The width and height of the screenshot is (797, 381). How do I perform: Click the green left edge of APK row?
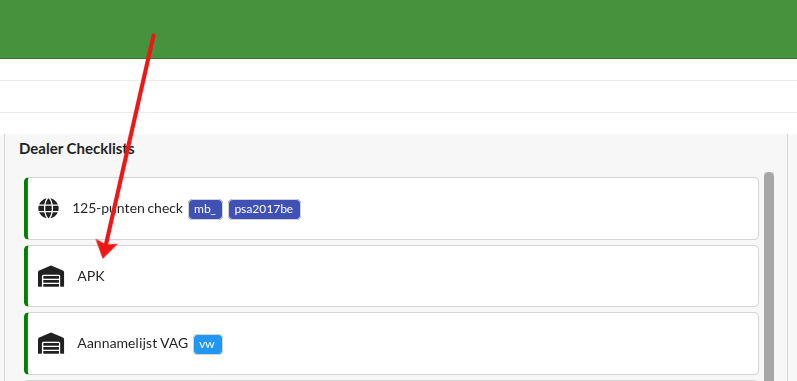click(x=26, y=276)
